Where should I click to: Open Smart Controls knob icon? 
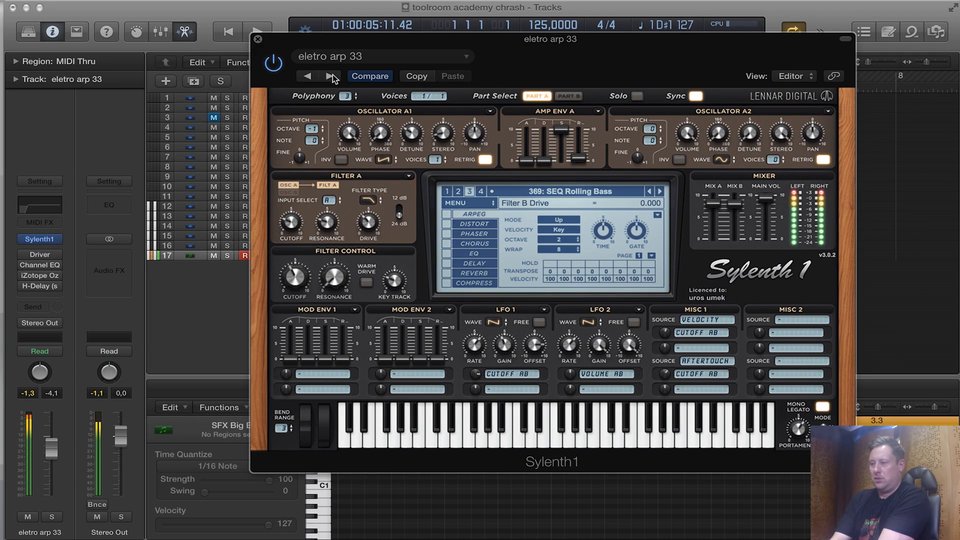136,32
